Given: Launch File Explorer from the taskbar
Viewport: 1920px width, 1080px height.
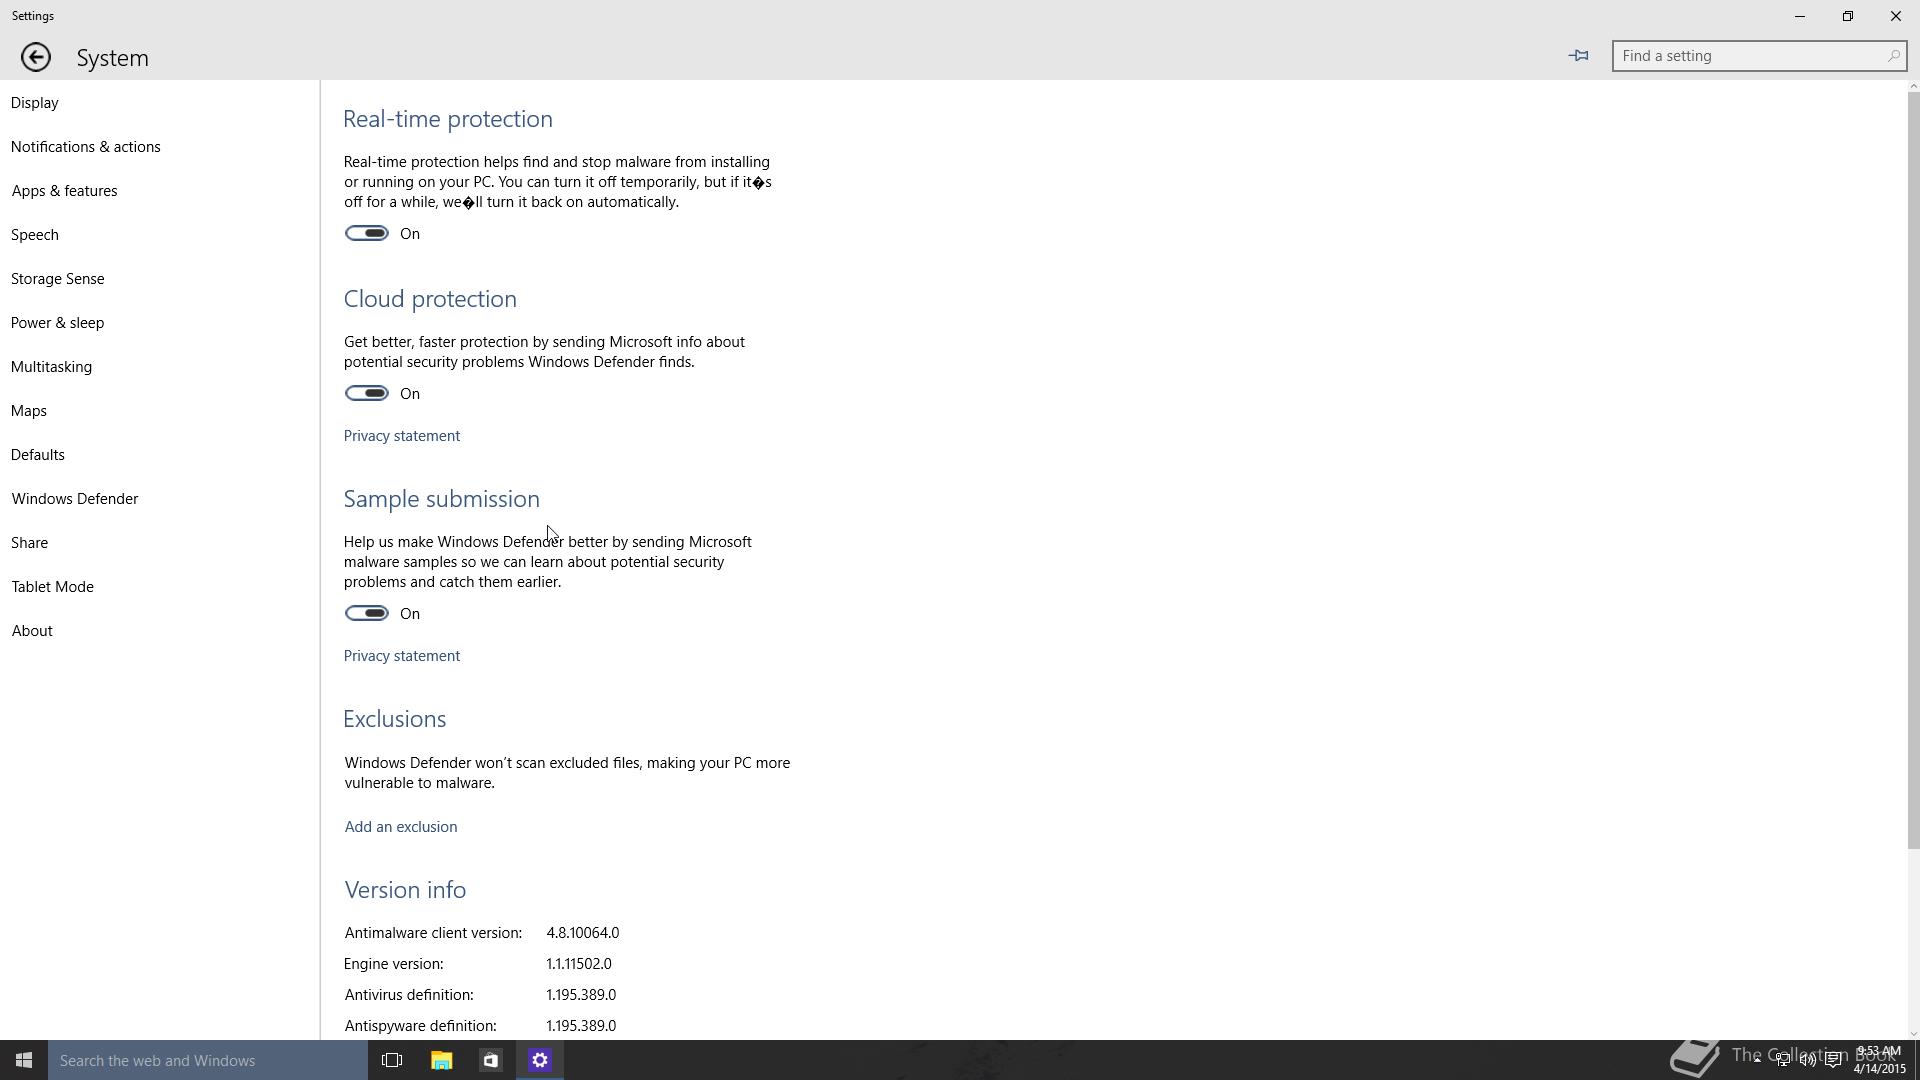Looking at the screenshot, I should 441,1060.
